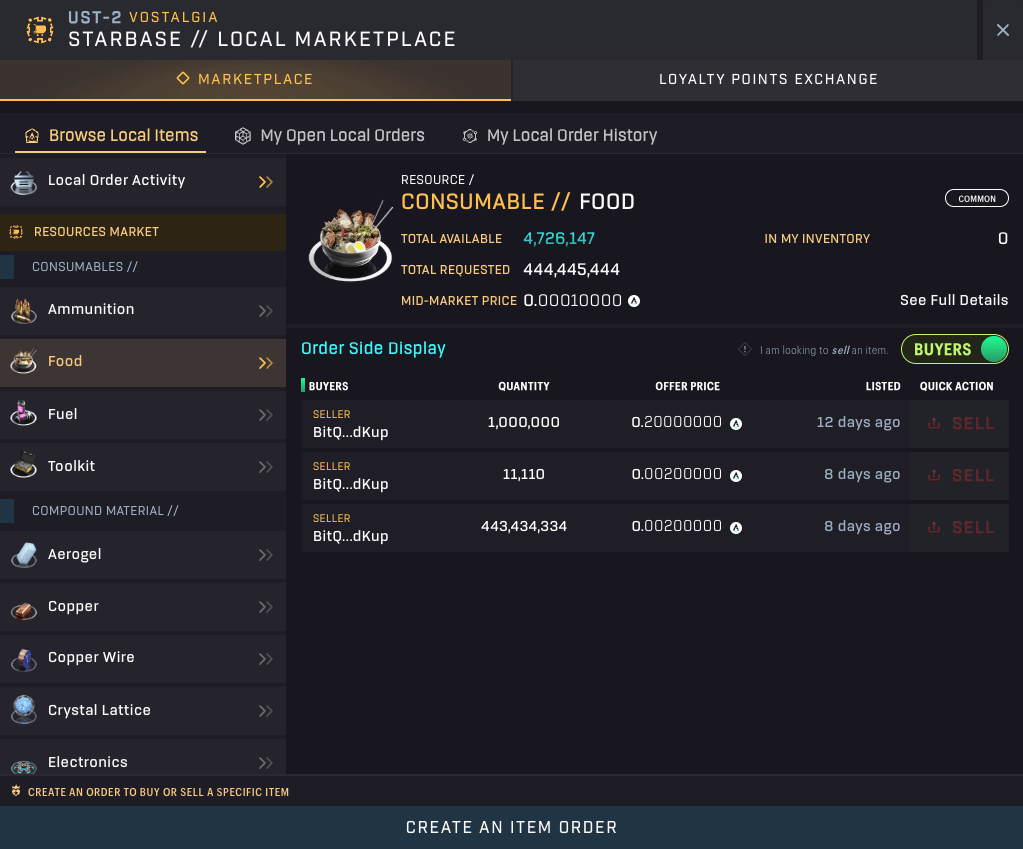This screenshot has width=1023, height=849.
Task: Click the Browse Local Items house icon
Action: pos(32,136)
